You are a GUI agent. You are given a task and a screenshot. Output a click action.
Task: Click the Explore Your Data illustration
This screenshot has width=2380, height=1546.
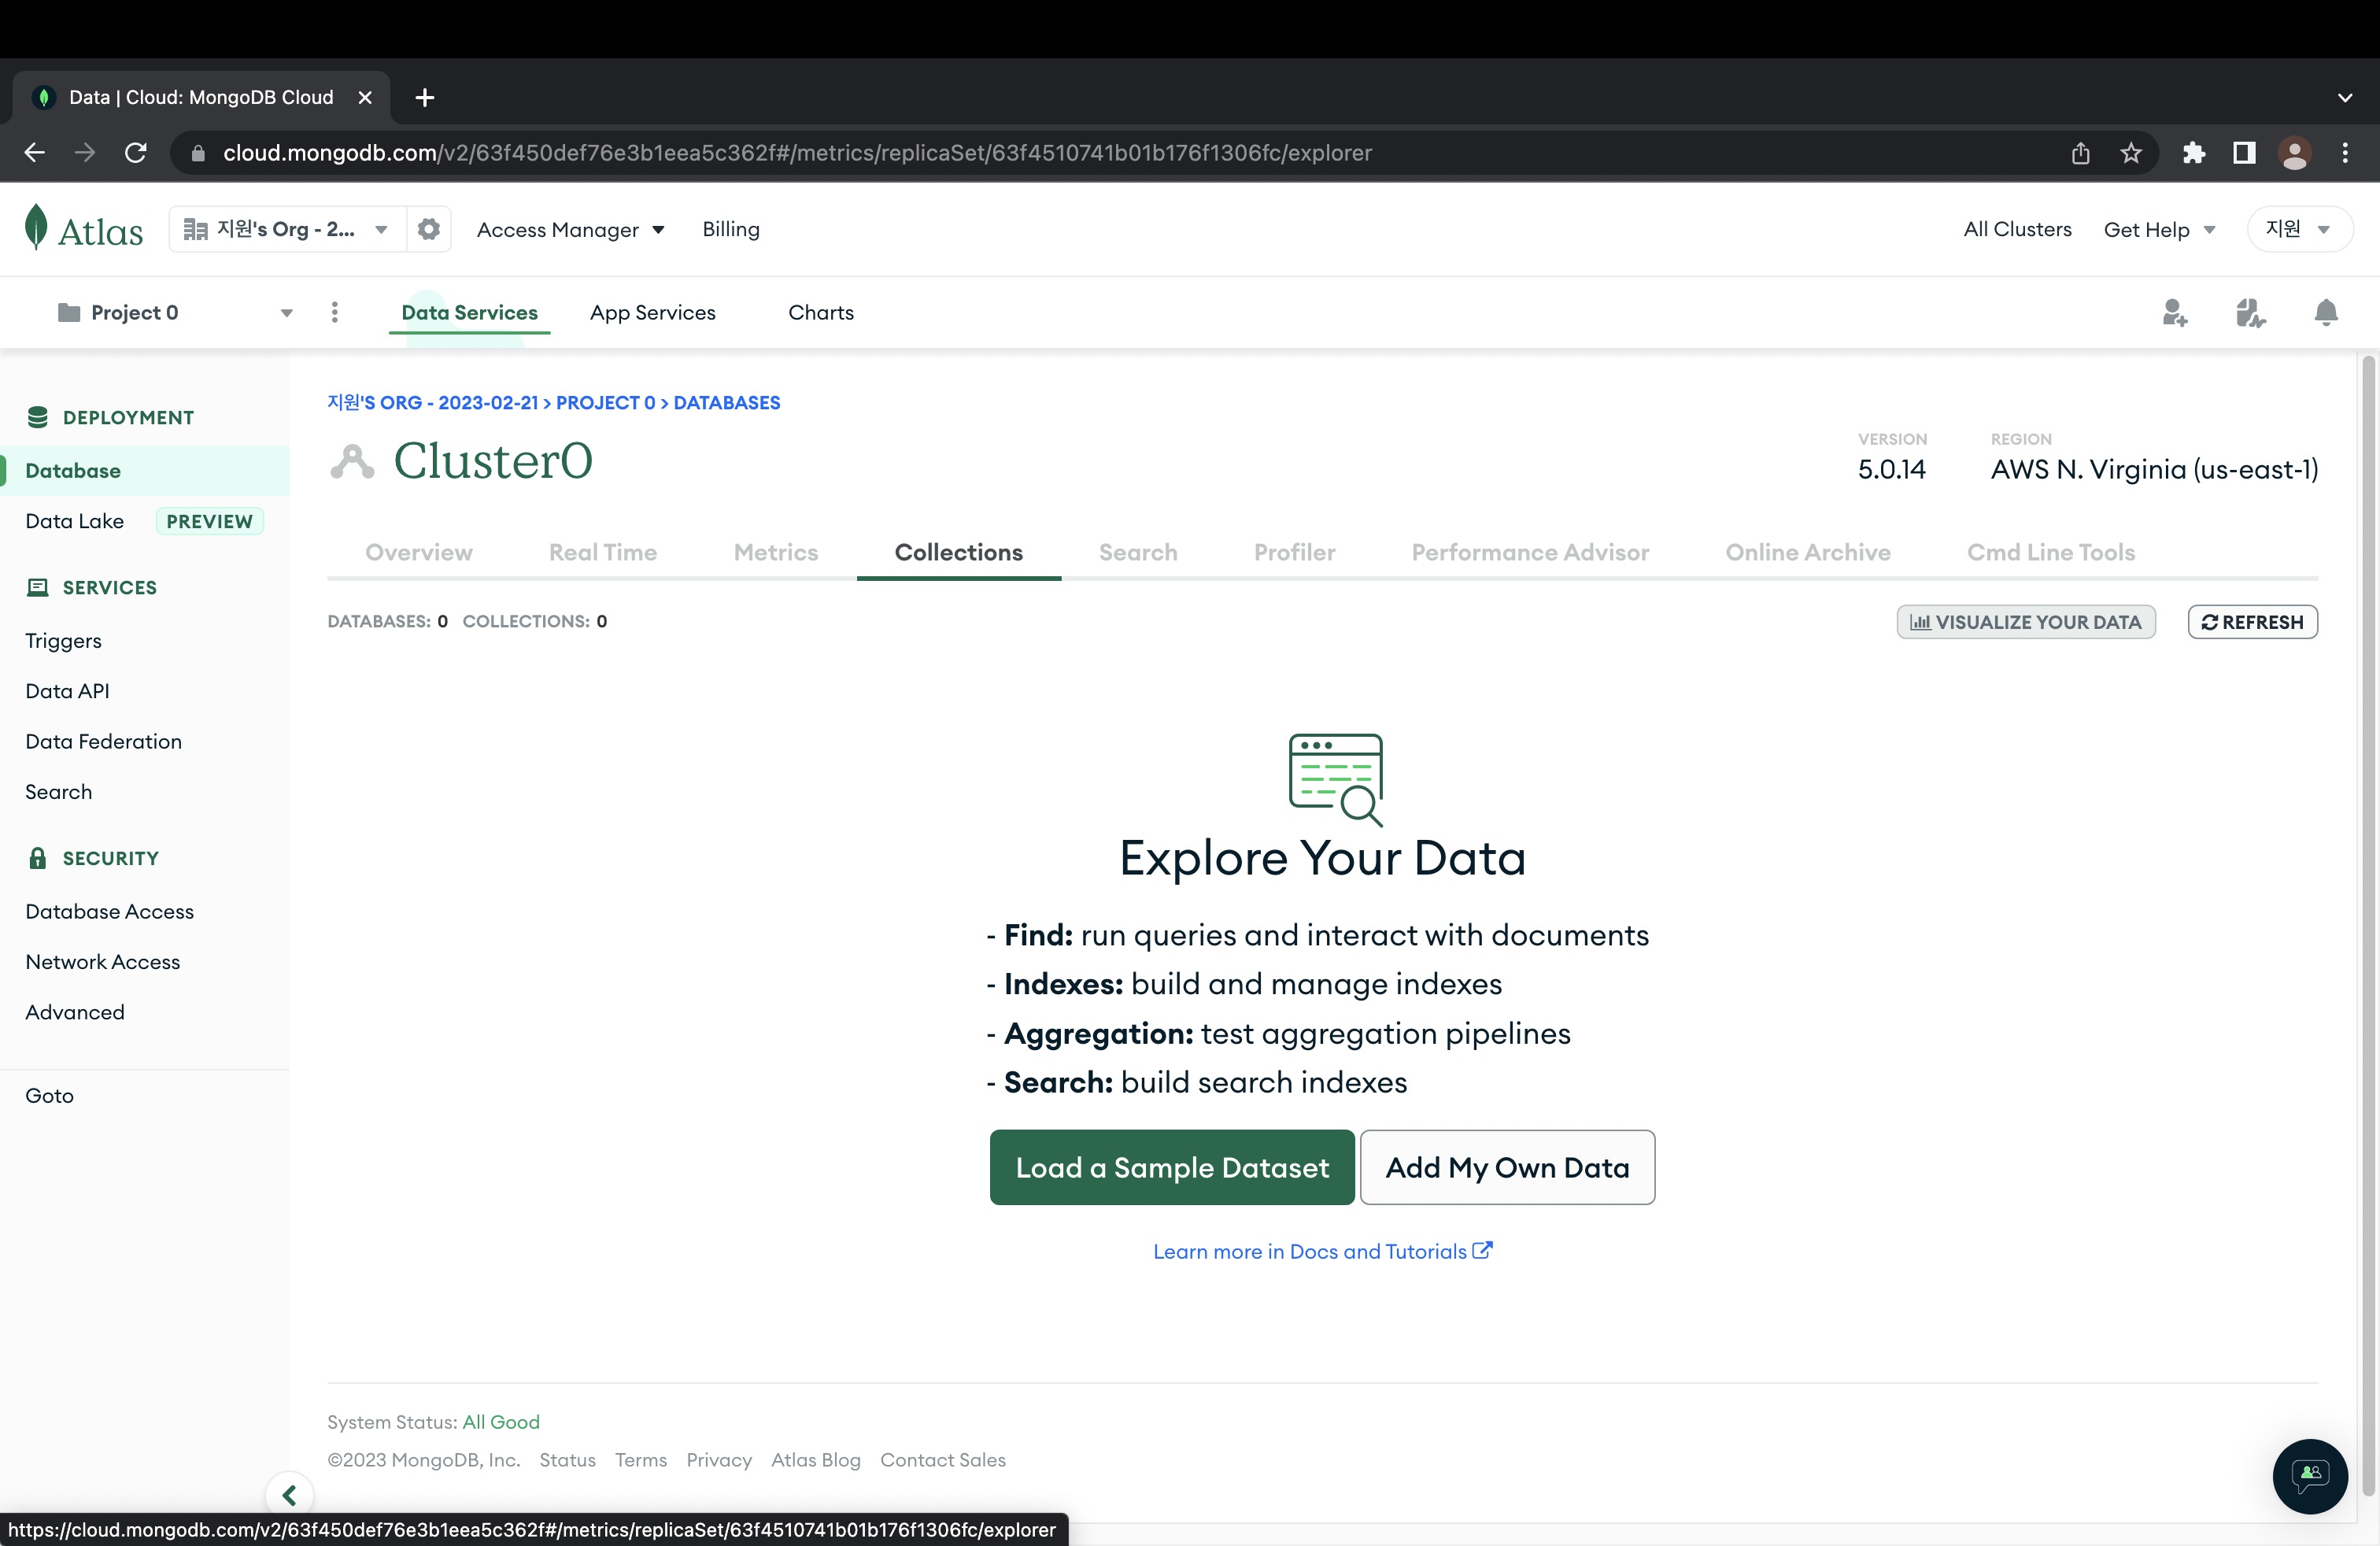point(1336,780)
